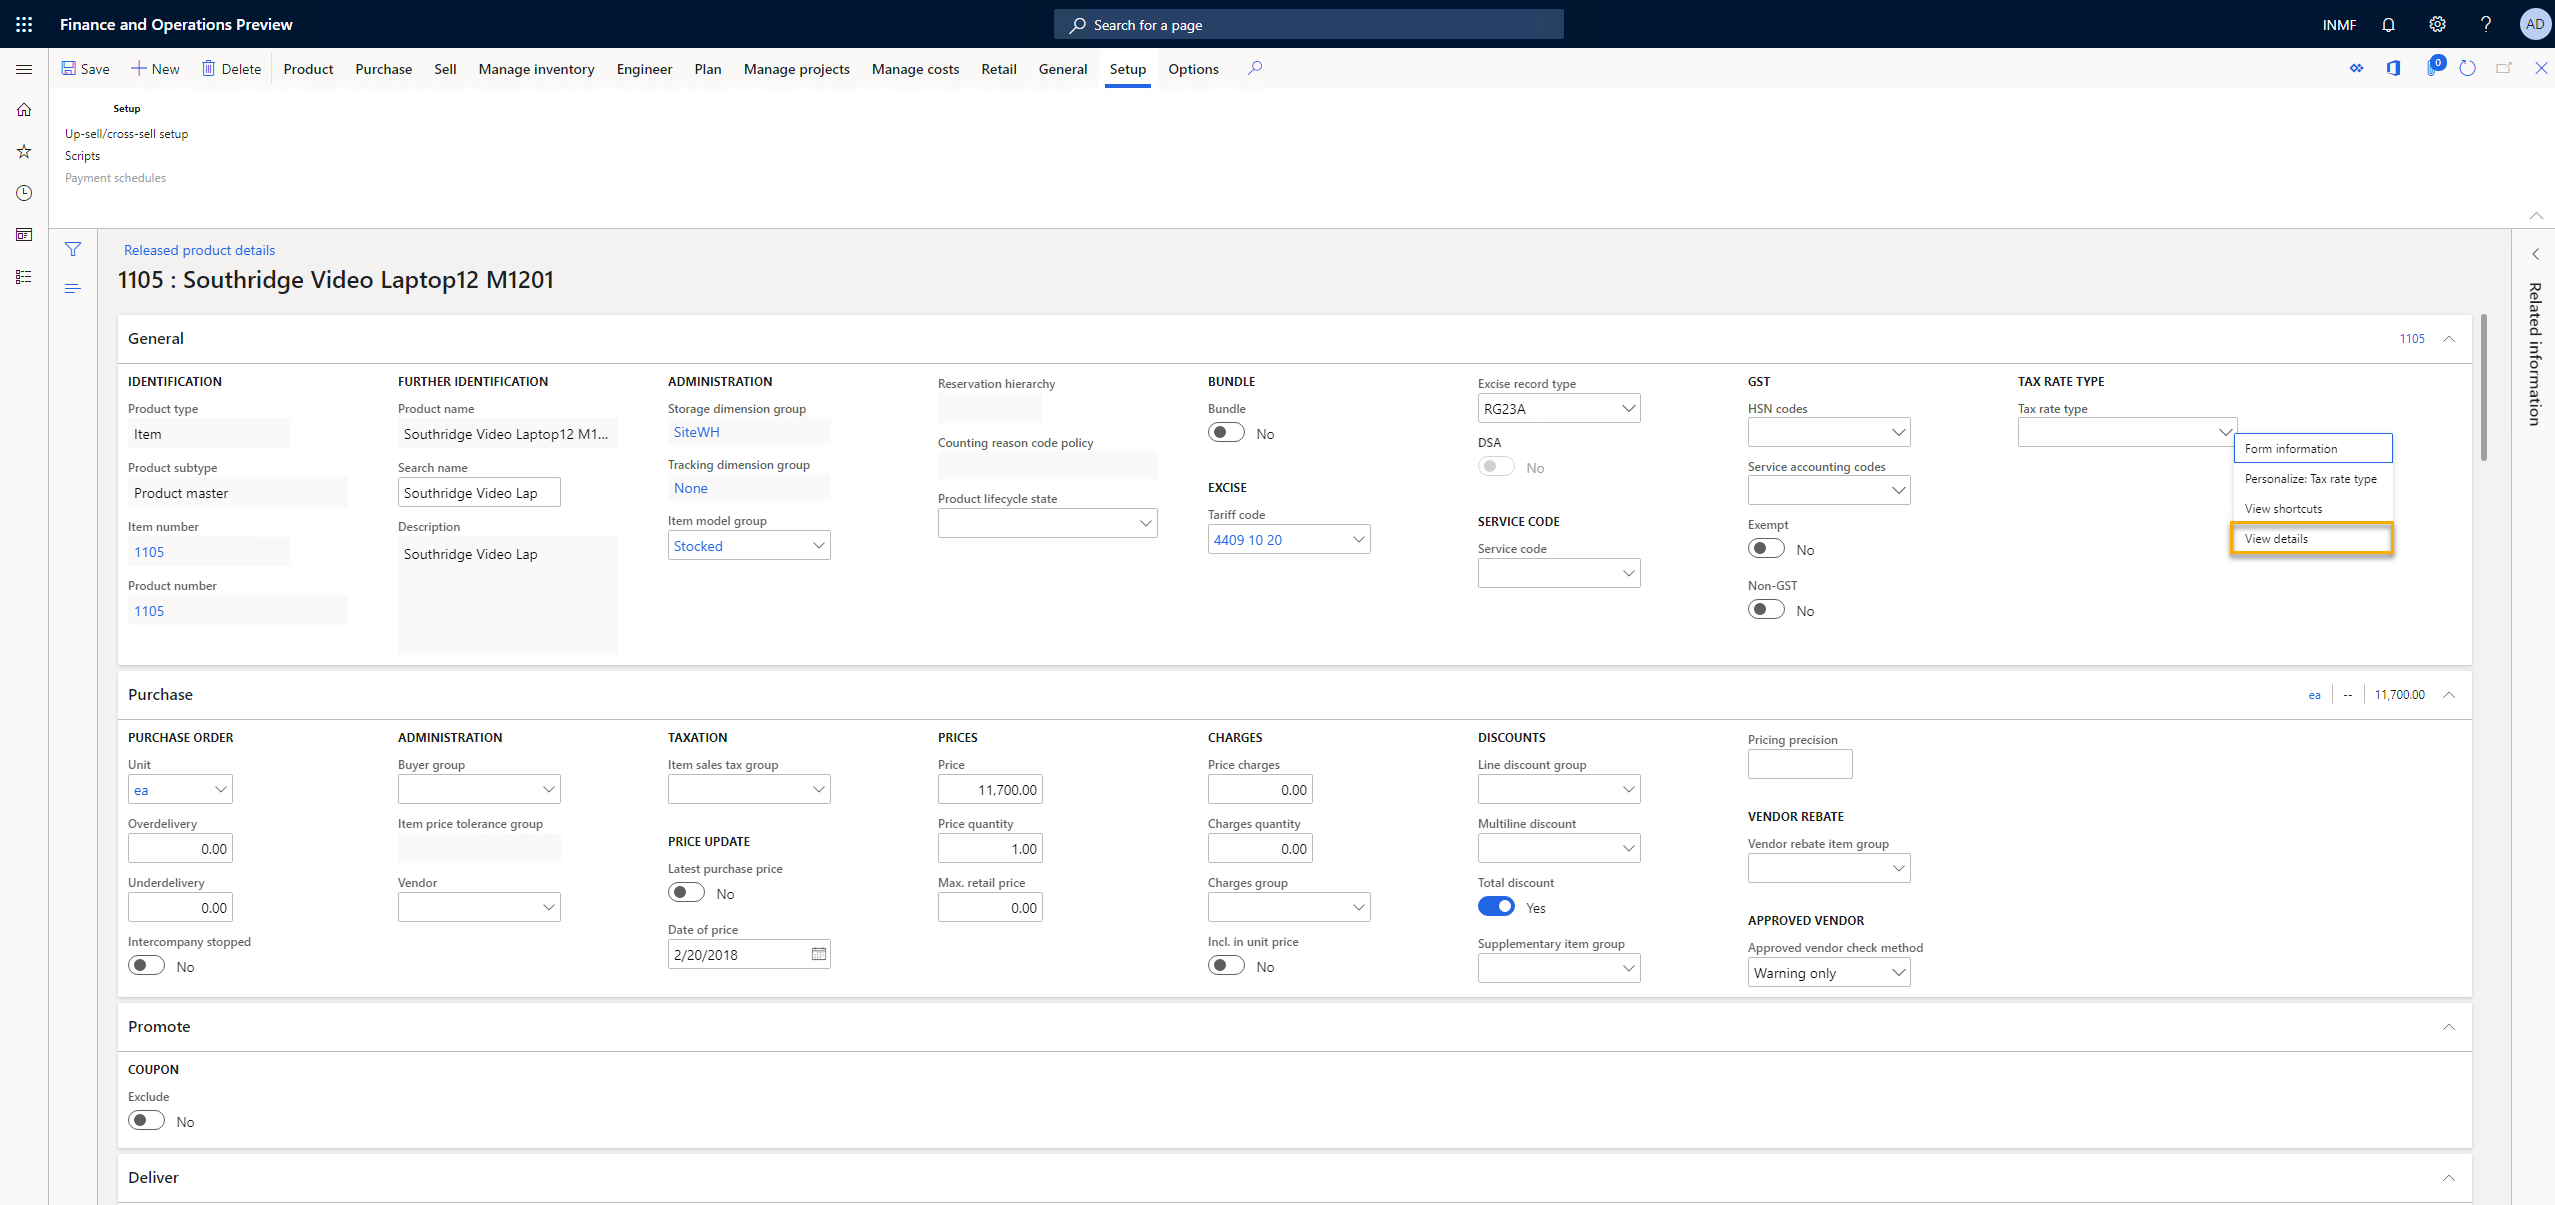Open Released product details breadcrumb link

(x=199, y=250)
